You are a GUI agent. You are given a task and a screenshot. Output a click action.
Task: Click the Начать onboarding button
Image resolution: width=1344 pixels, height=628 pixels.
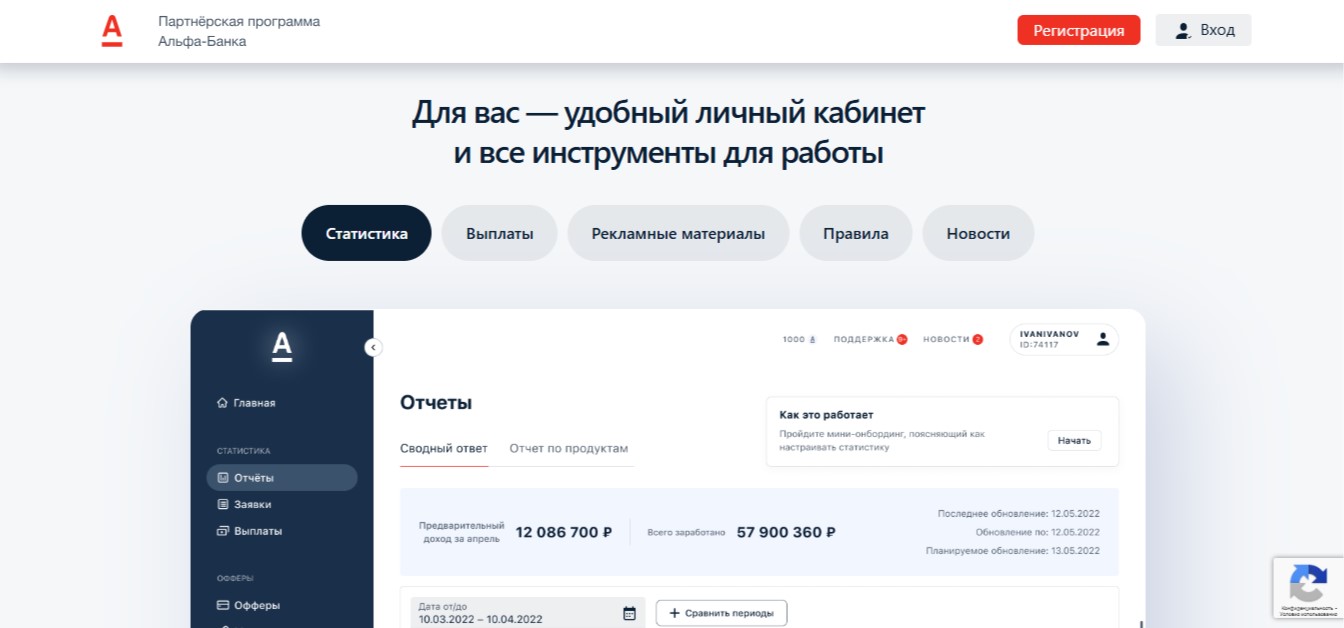point(1073,440)
